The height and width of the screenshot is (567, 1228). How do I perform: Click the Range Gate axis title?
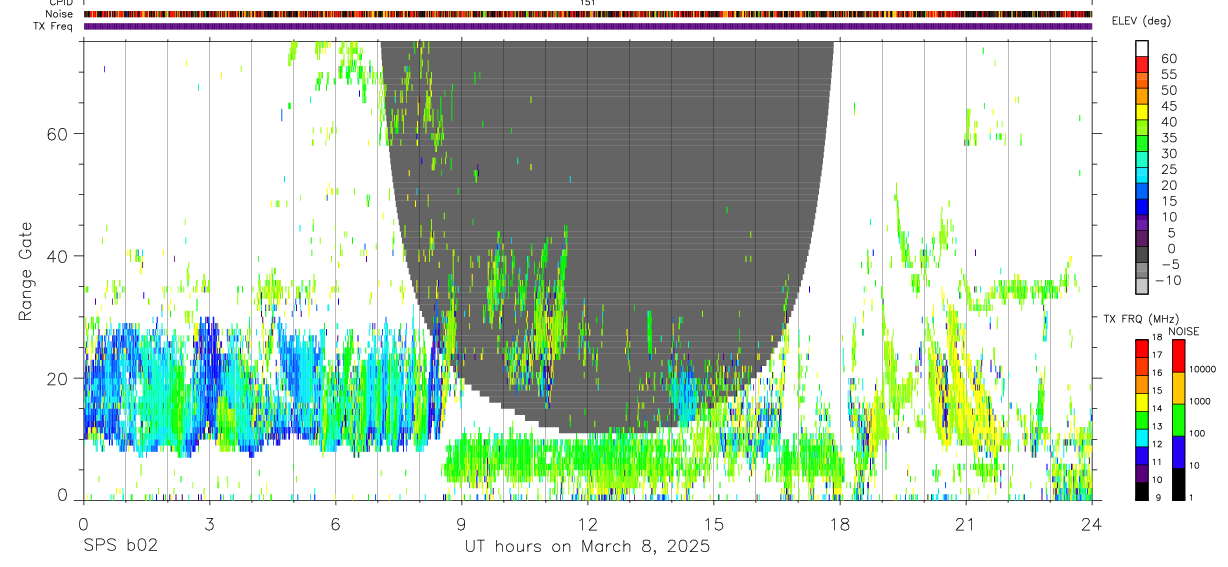coord(27,273)
